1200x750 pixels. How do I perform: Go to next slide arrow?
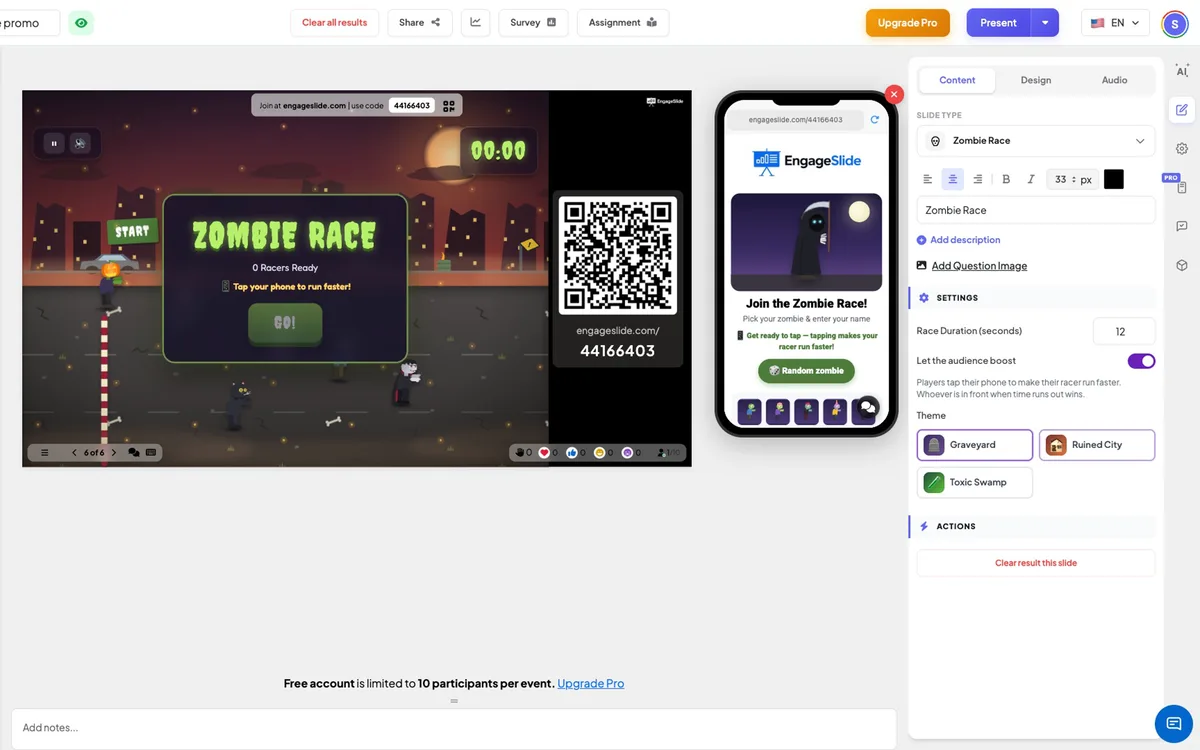point(114,453)
